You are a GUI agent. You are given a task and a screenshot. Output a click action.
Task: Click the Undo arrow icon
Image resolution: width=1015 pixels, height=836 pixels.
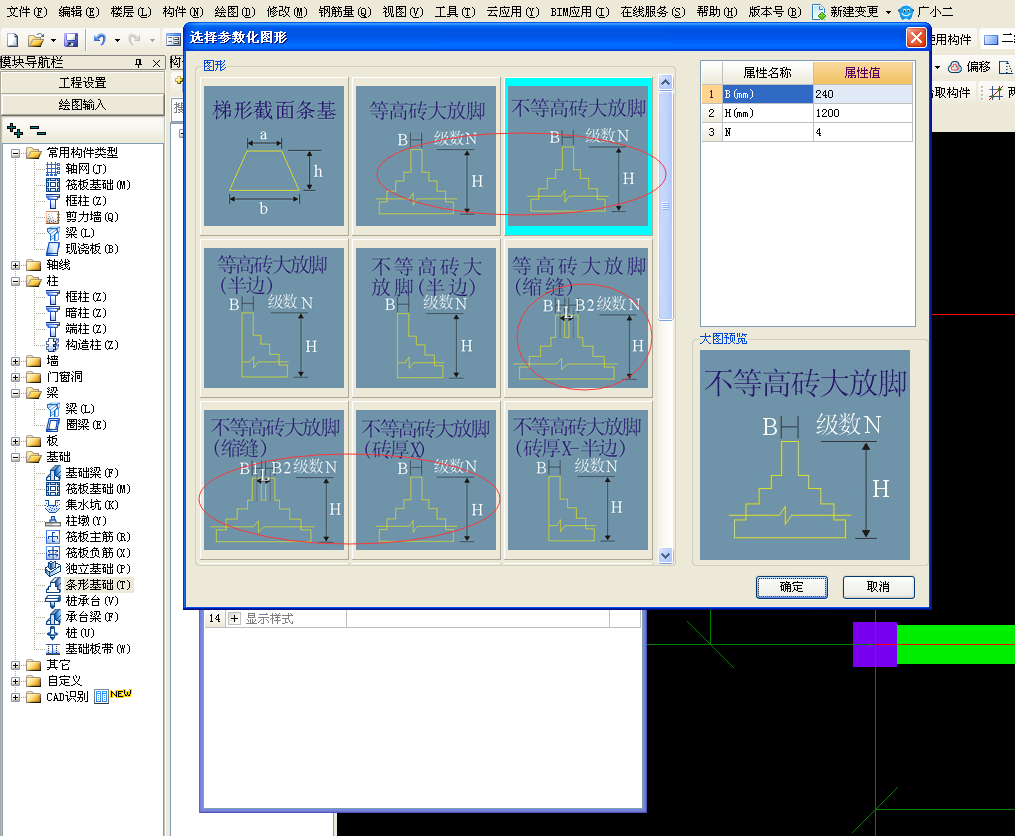click(x=100, y=40)
